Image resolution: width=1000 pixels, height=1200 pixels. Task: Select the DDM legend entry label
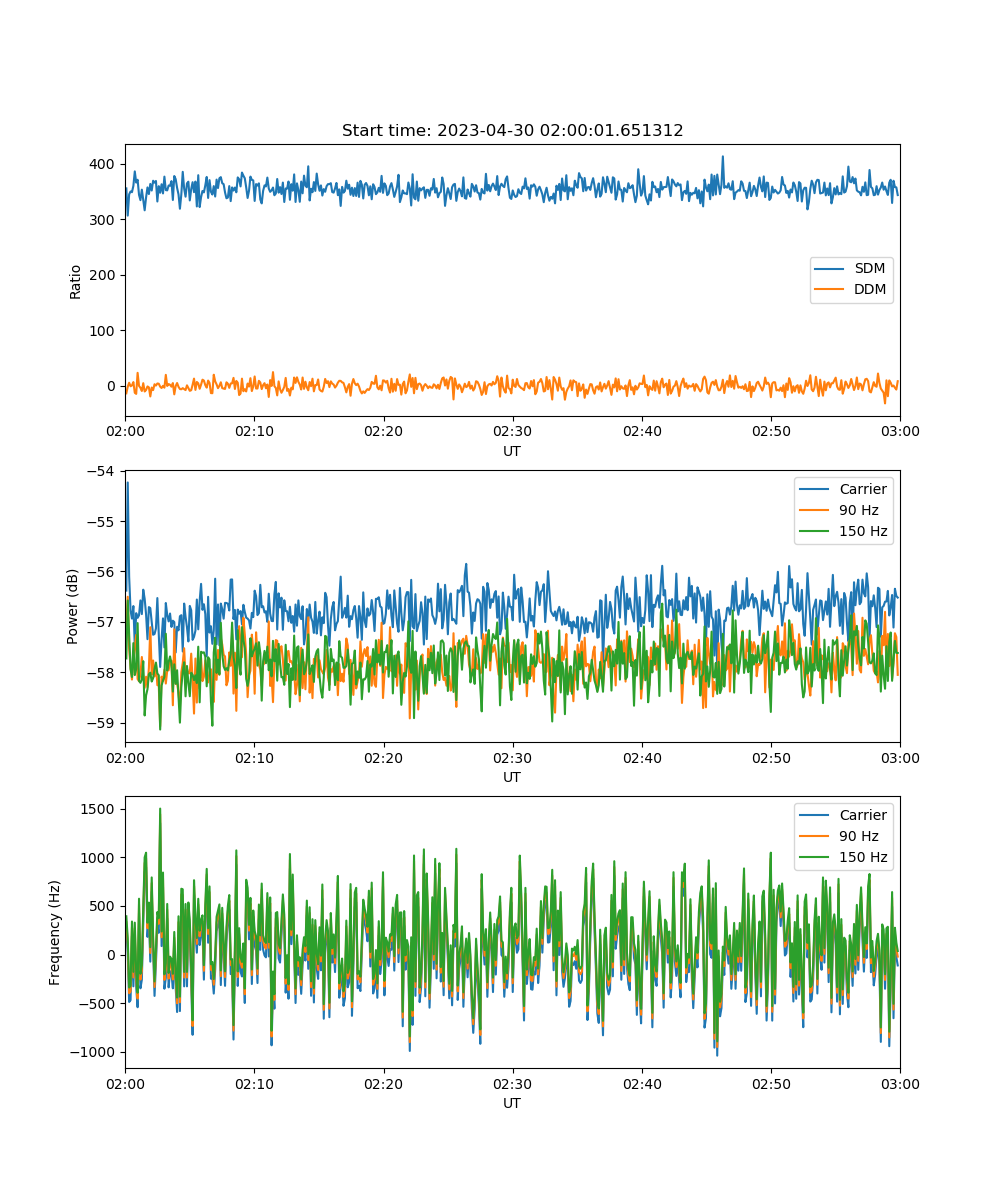pos(870,289)
